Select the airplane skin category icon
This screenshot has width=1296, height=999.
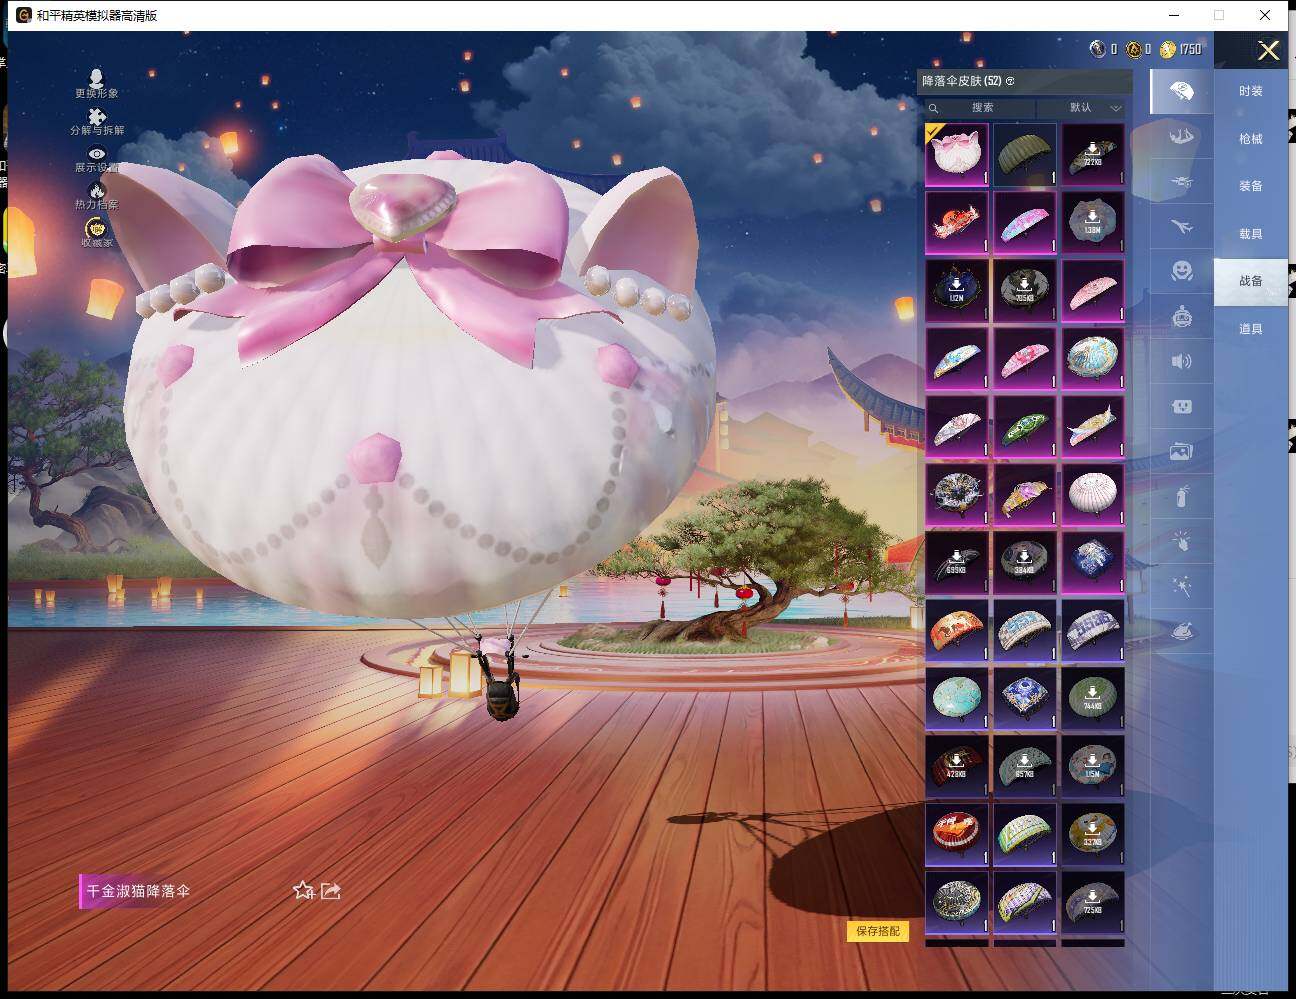(x=1181, y=227)
